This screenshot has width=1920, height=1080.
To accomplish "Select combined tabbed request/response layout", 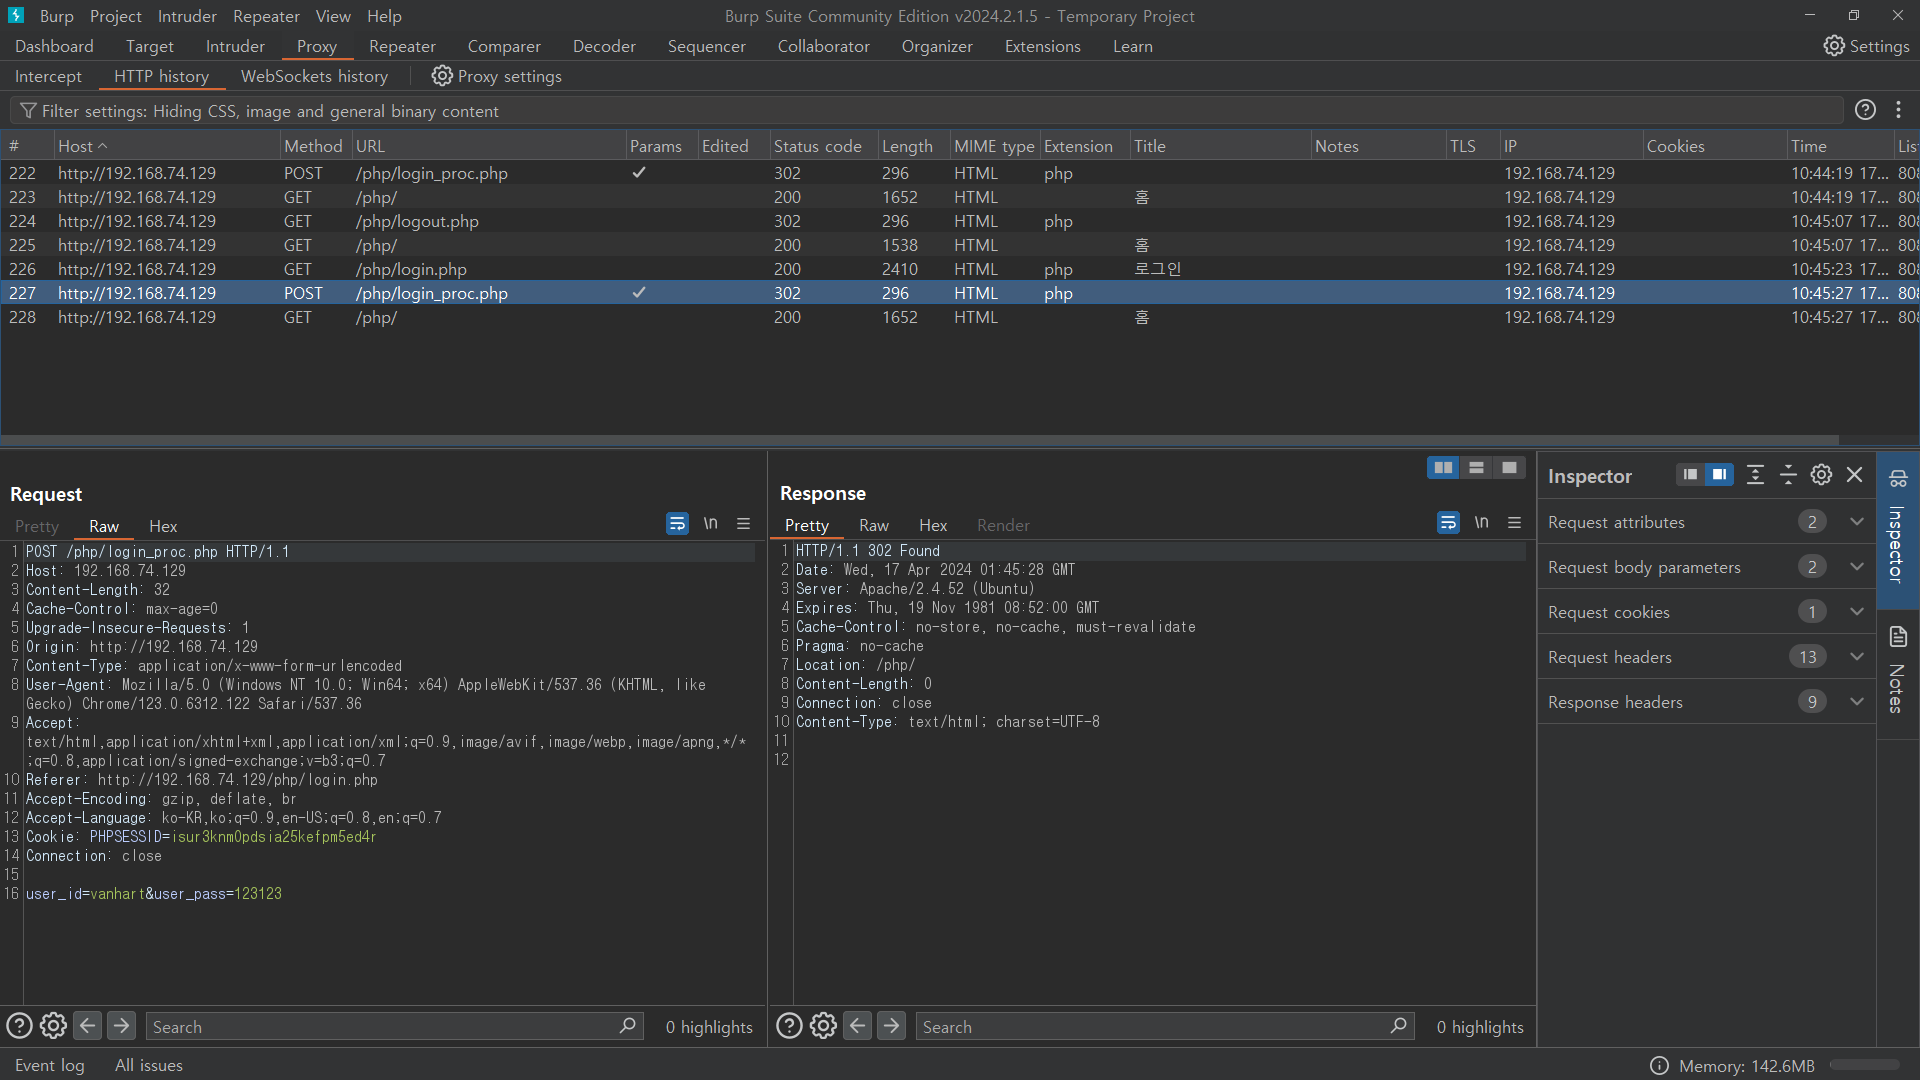I will tap(1509, 468).
